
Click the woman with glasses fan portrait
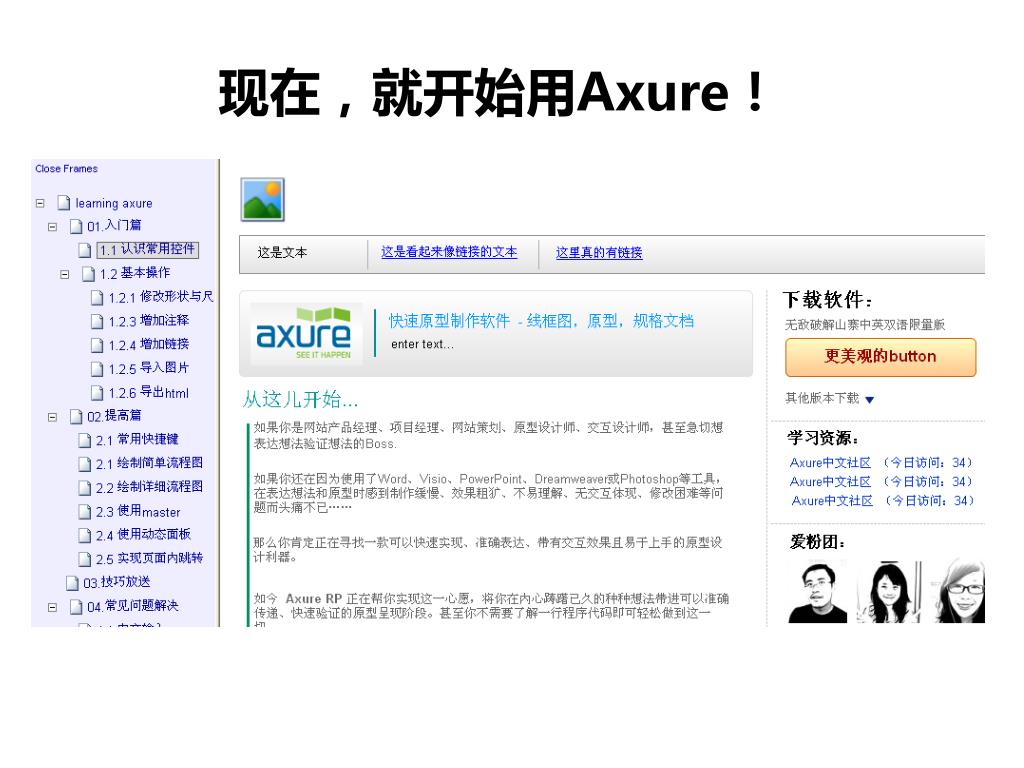tap(960, 592)
